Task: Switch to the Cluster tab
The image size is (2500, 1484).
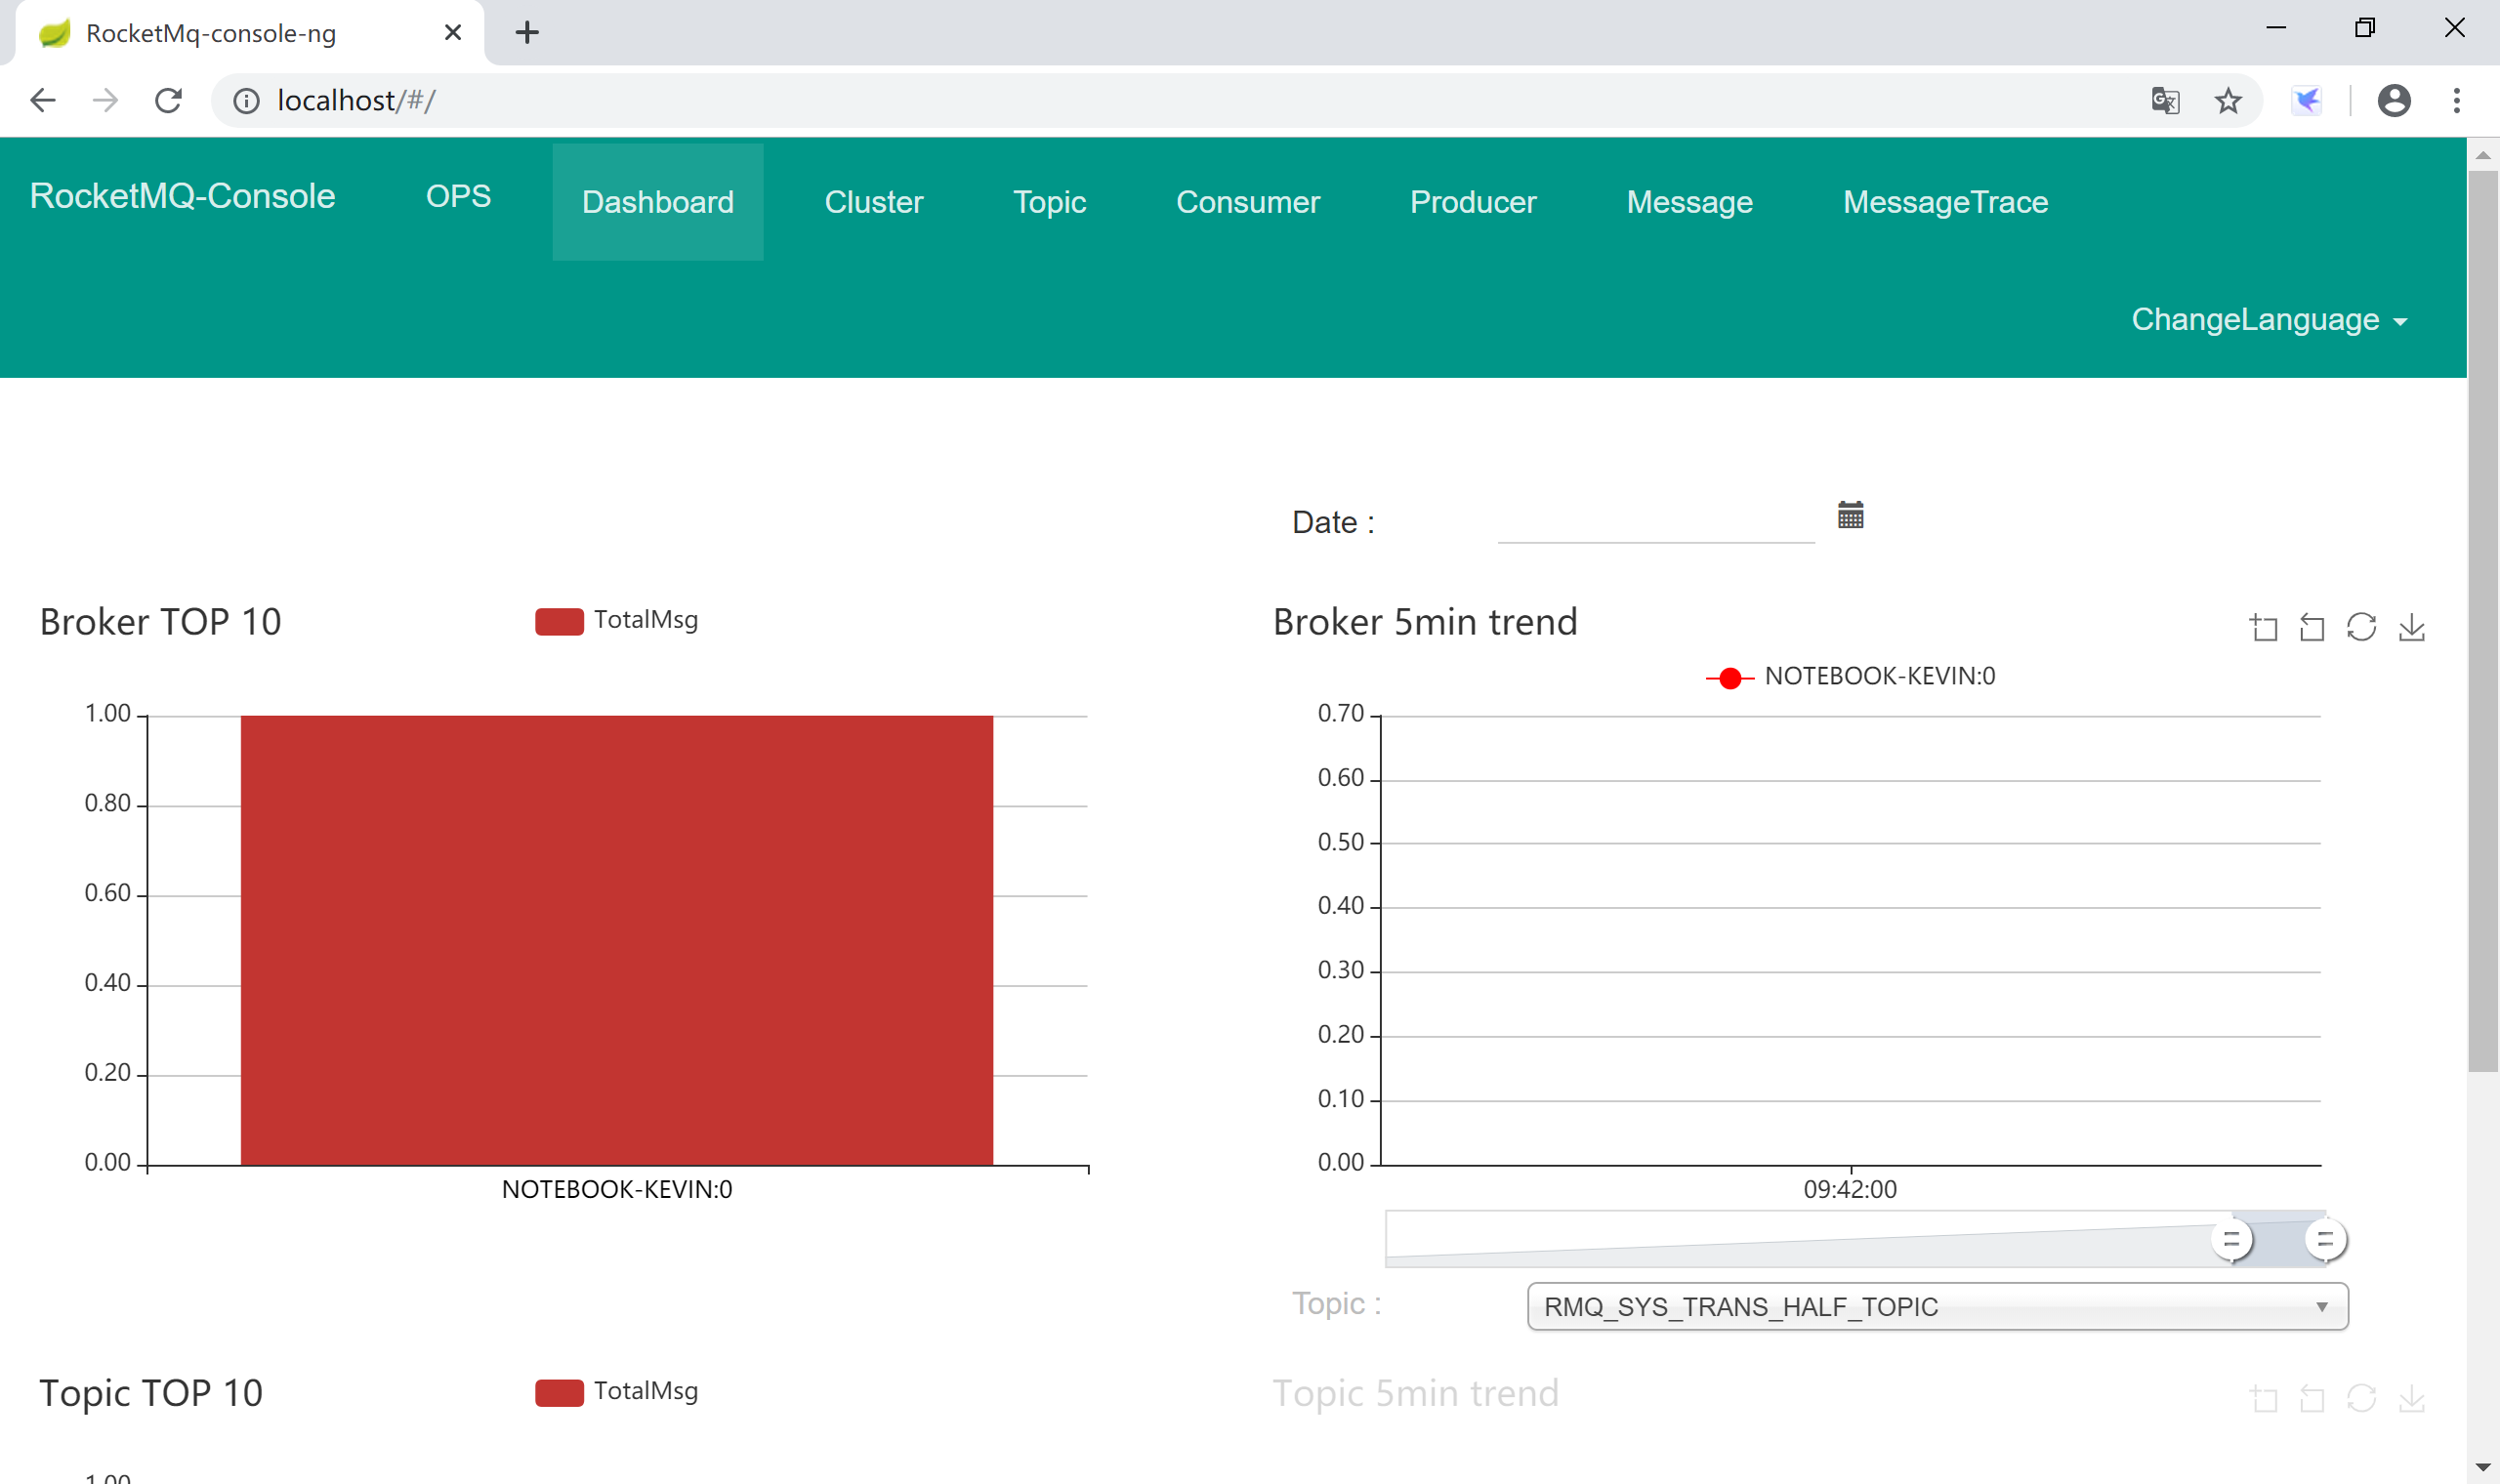Action: (x=873, y=202)
